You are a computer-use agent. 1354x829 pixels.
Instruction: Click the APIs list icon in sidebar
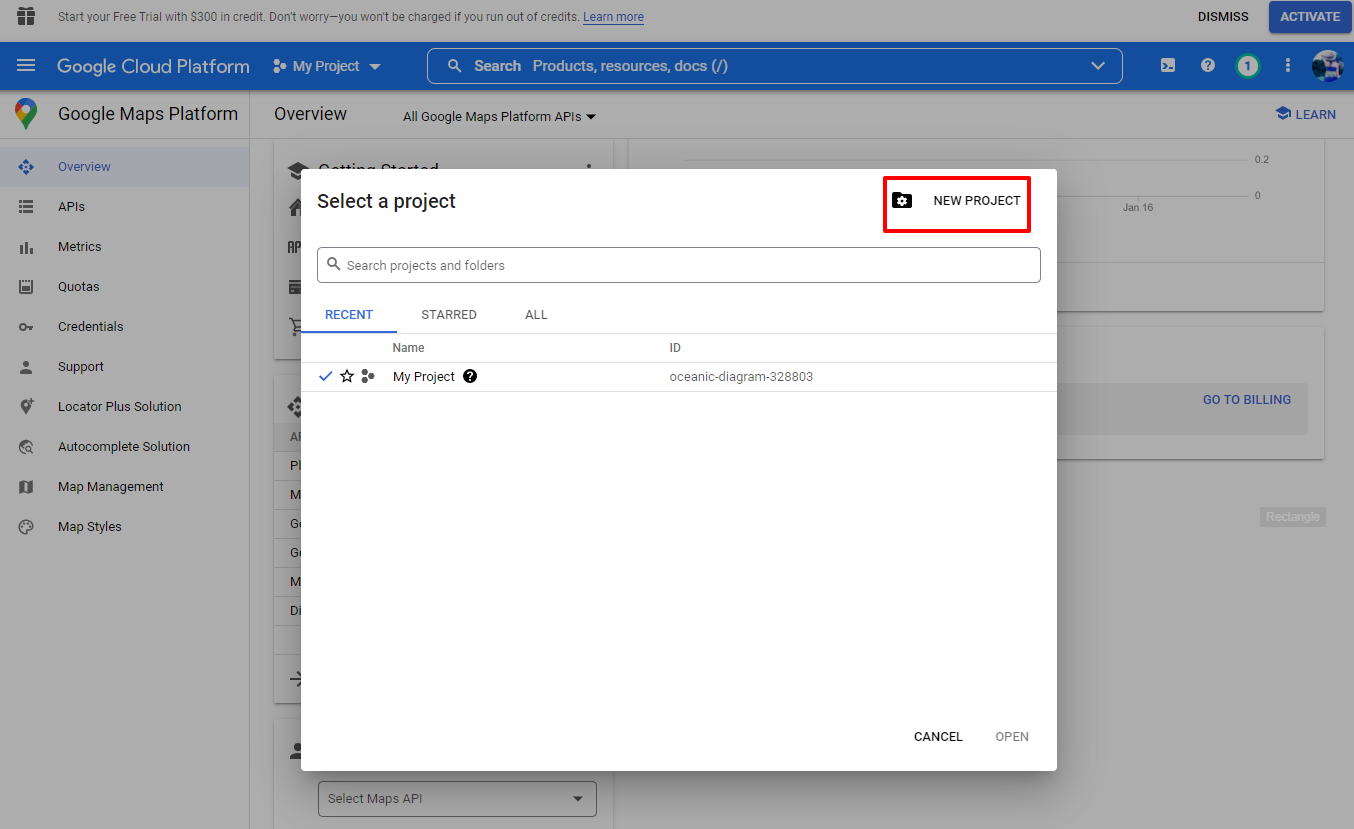pos(26,207)
